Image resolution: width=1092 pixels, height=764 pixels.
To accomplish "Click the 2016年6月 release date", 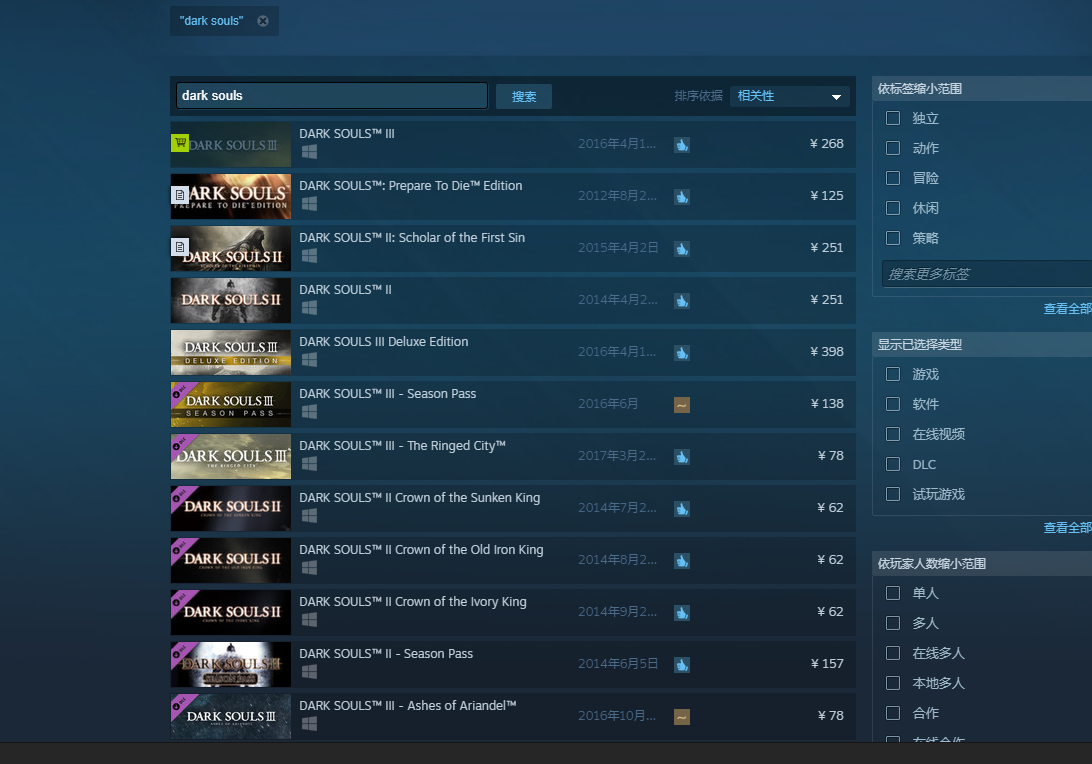I will point(608,404).
